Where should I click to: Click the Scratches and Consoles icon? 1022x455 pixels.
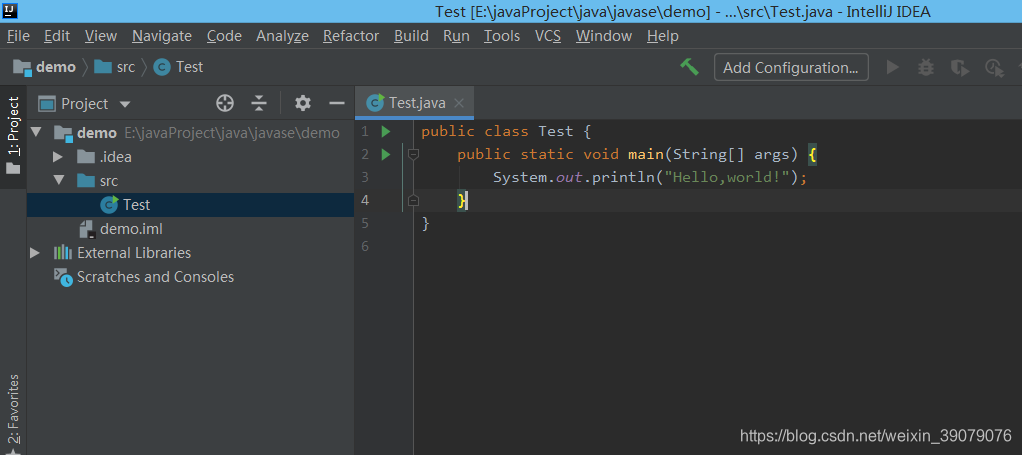(x=63, y=277)
